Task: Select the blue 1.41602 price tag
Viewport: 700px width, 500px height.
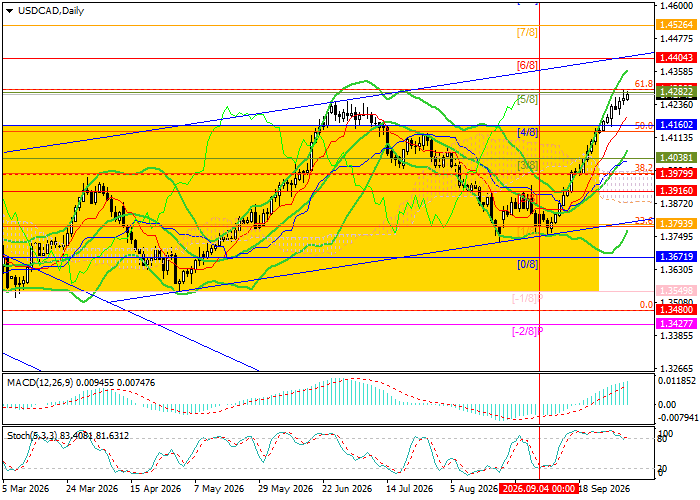Action: 675,125
